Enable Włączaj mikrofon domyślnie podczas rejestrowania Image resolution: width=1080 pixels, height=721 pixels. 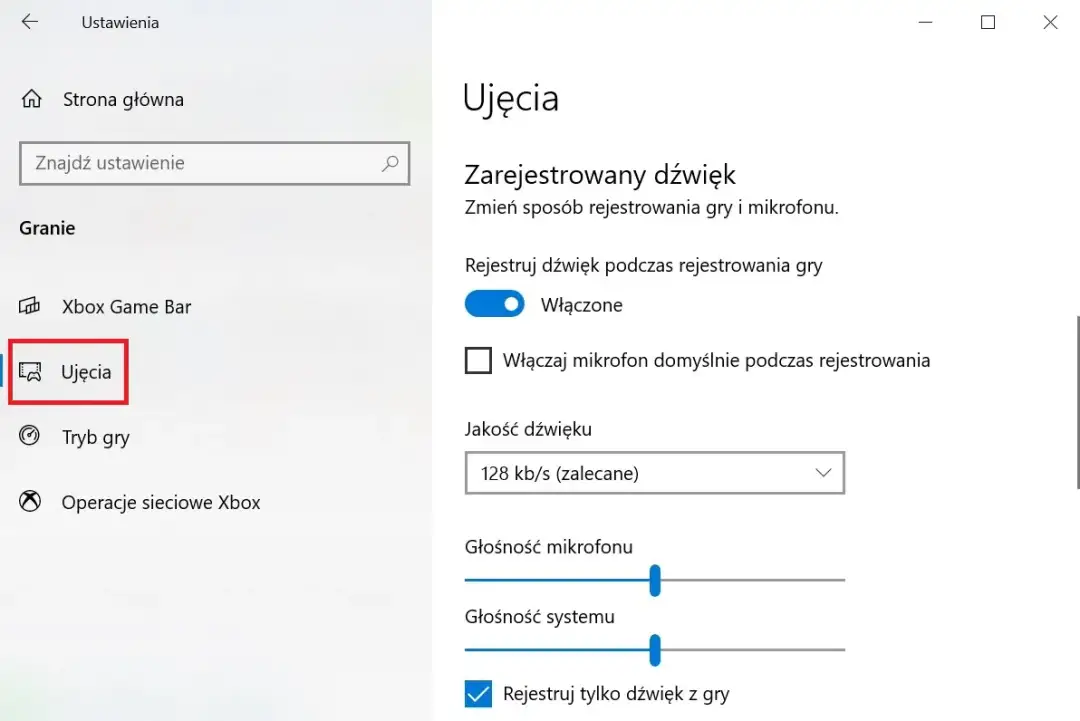478,360
